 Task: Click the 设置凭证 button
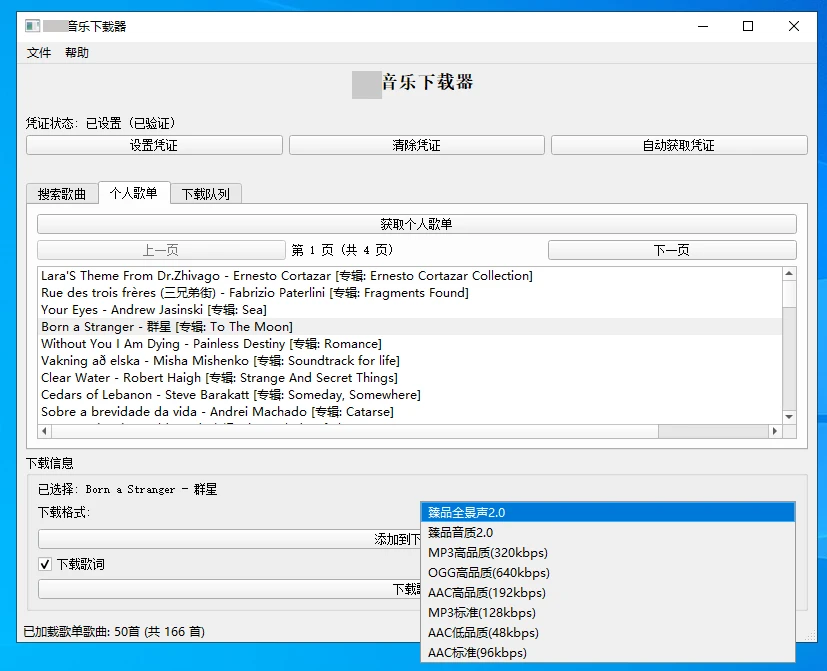(154, 146)
